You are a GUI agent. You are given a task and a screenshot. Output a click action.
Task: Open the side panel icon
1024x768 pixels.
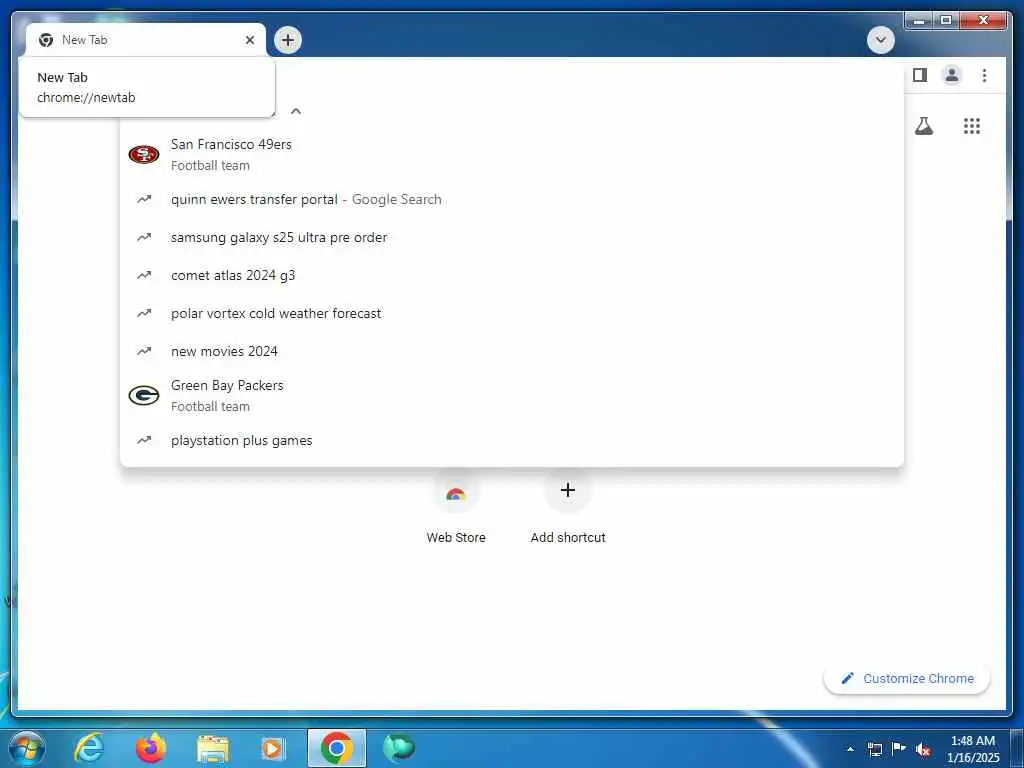[x=920, y=75]
